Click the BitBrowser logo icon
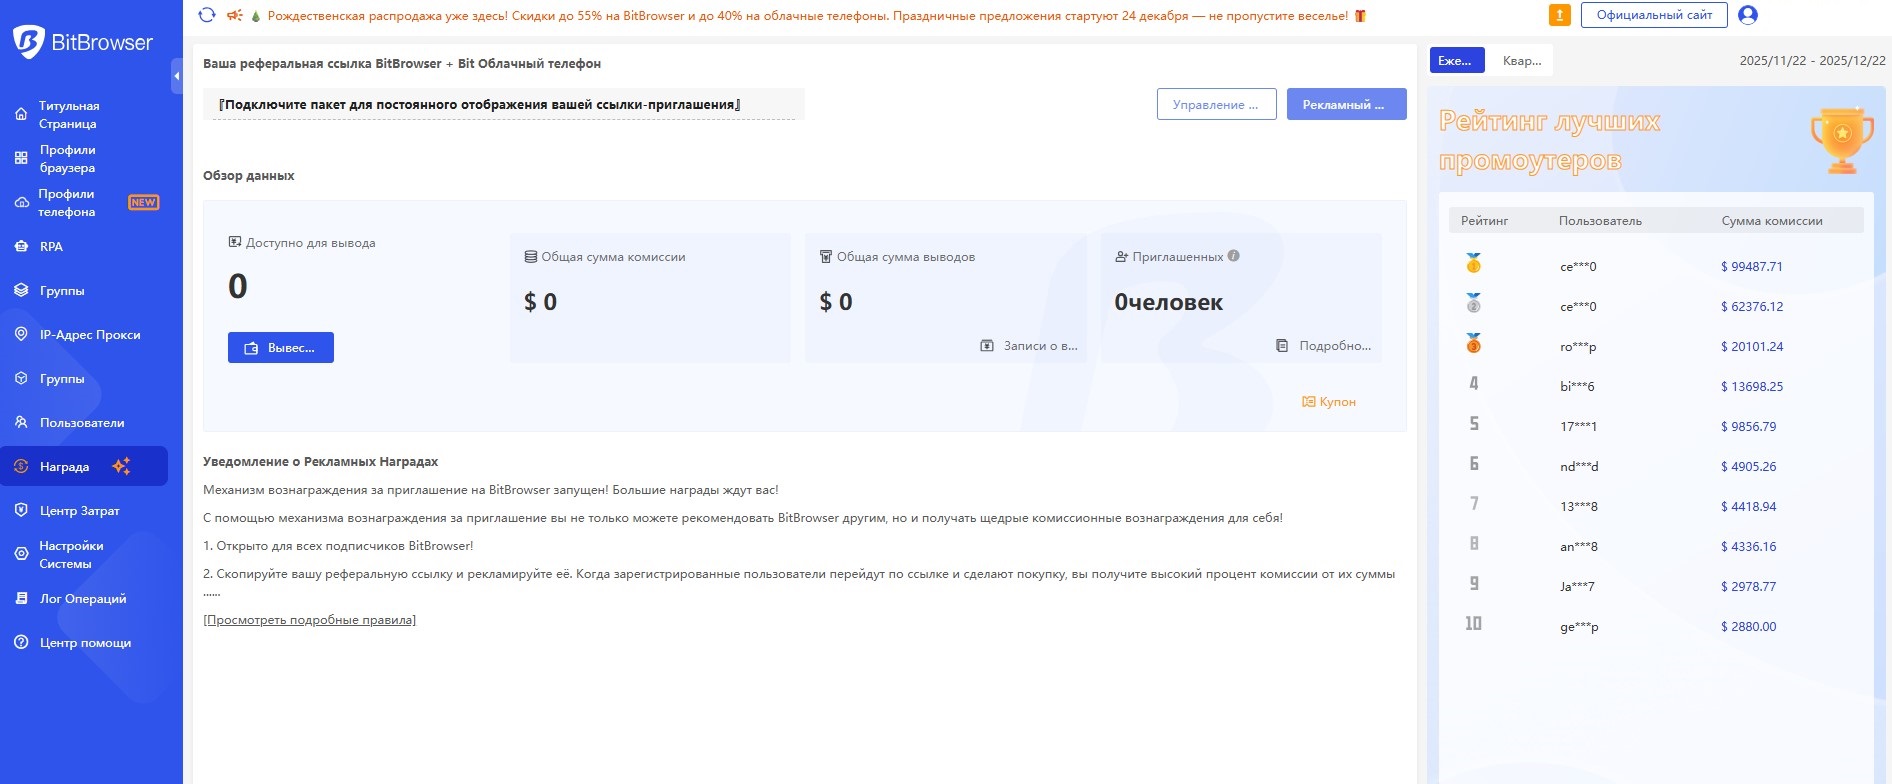 [29, 42]
